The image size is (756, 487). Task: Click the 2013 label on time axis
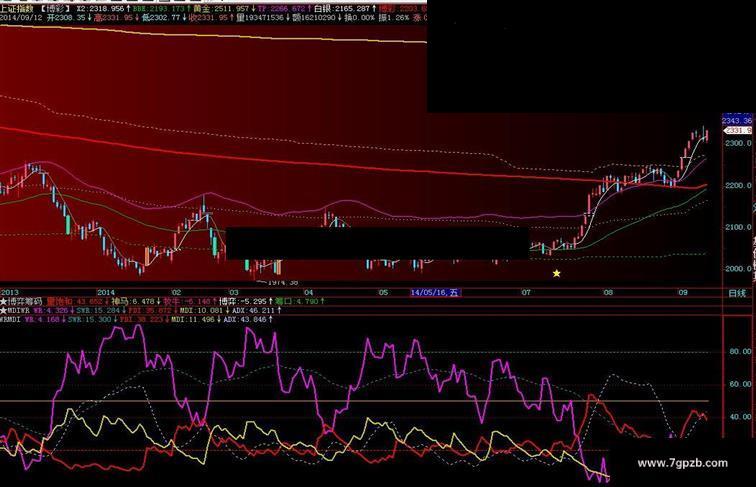point(10,292)
